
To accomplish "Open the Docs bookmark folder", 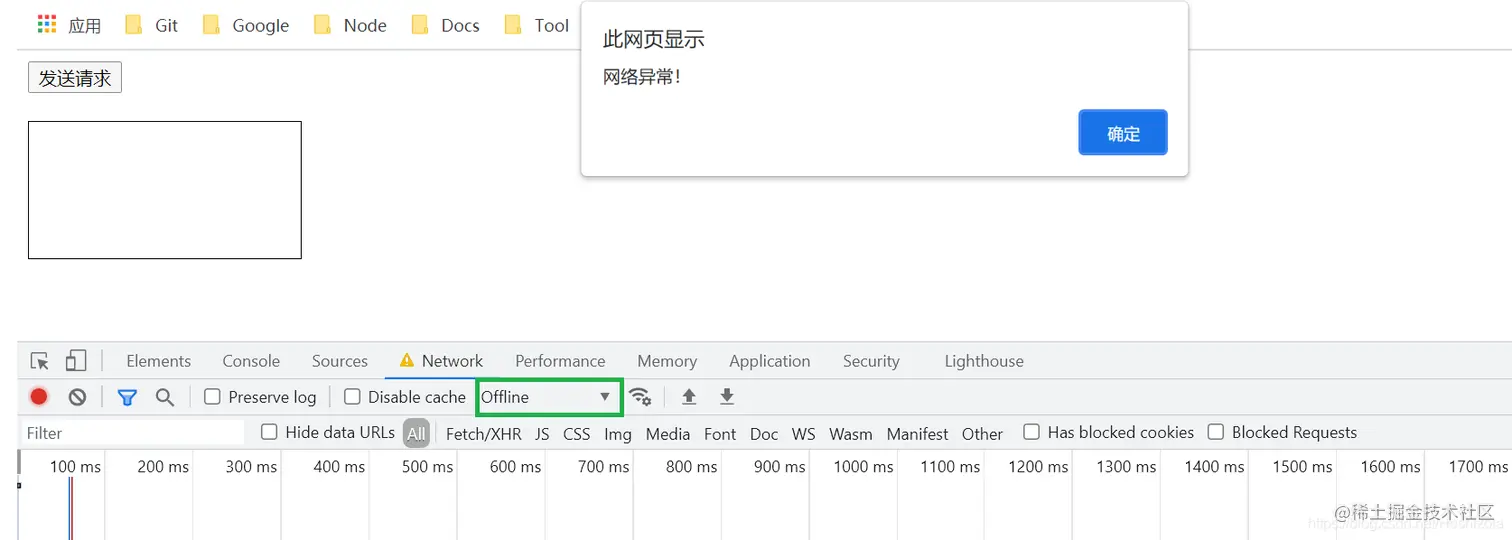I will (445, 25).
